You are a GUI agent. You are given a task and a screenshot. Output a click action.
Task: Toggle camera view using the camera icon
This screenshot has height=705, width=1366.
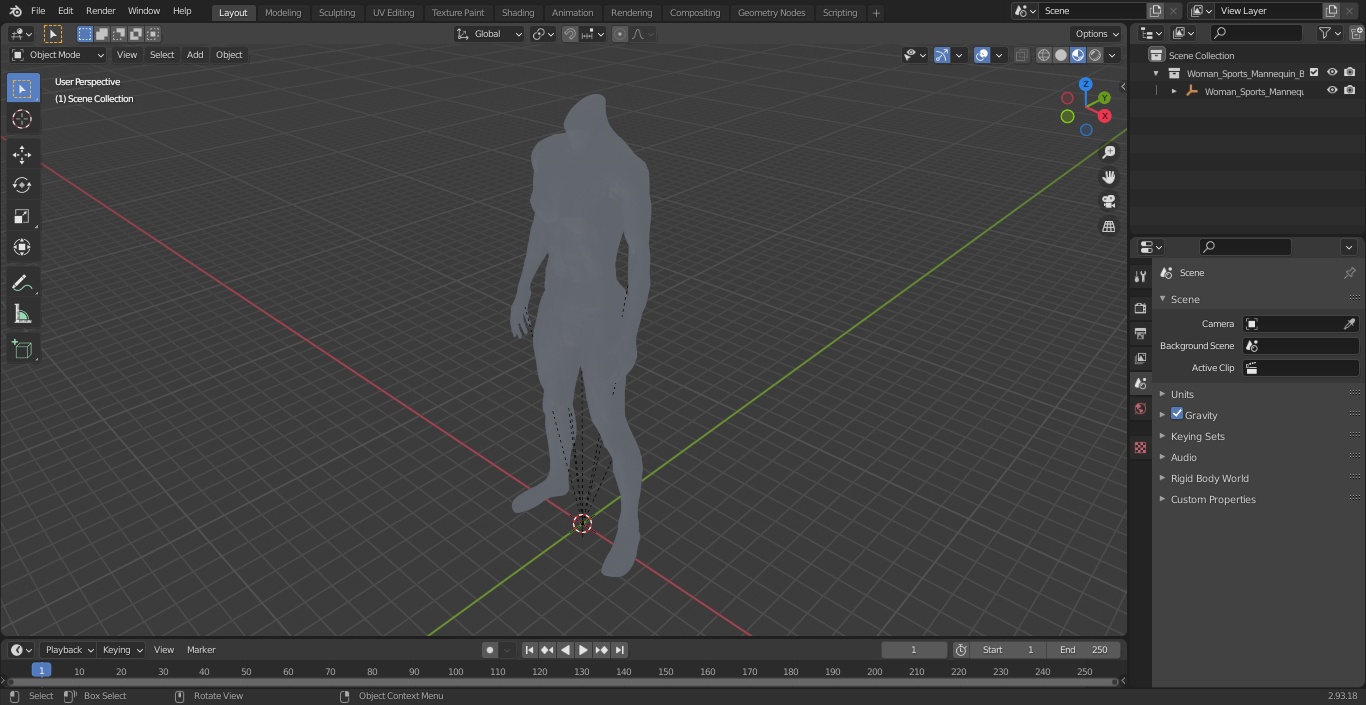(x=1108, y=202)
